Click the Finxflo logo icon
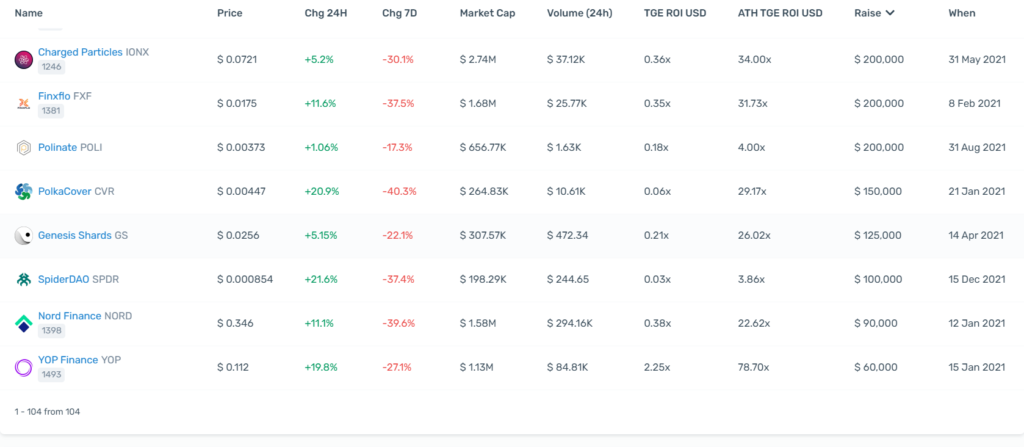Screen dimensions: 1024x447 coord(24,103)
